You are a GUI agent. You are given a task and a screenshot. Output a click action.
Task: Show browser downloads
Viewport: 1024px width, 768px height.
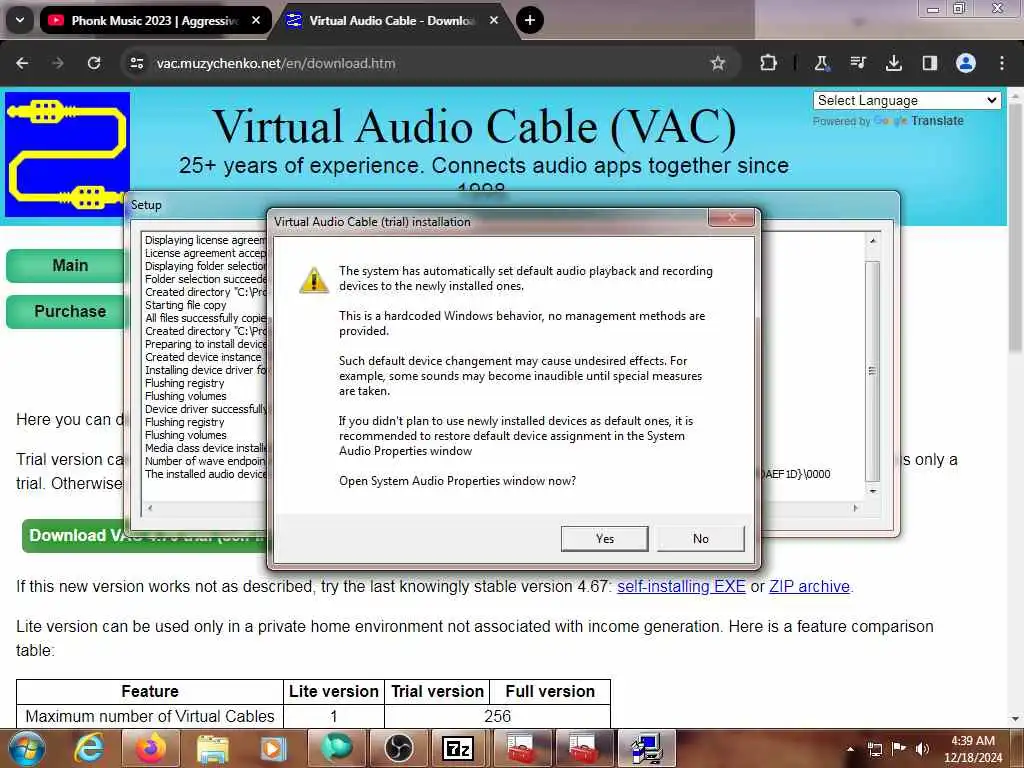[893, 63]
